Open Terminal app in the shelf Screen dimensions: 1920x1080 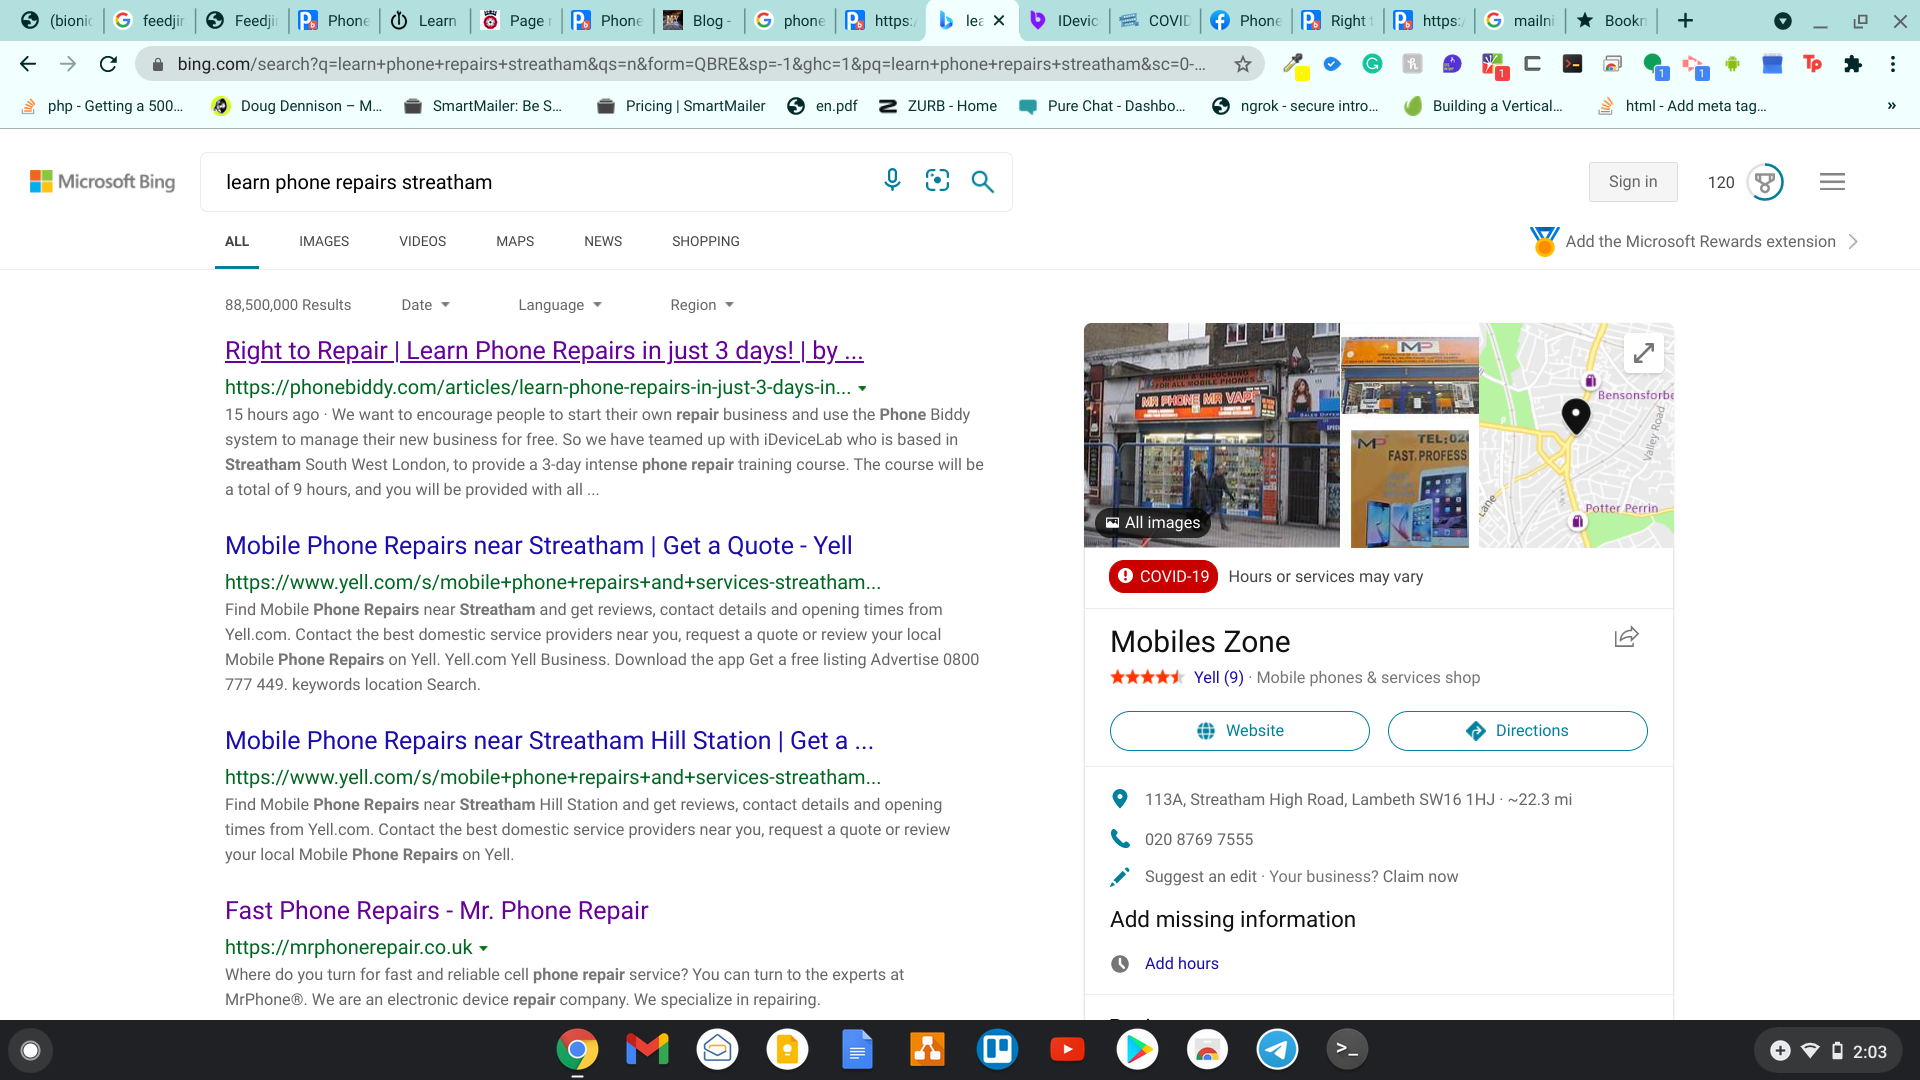(x=1347, y=1049)
